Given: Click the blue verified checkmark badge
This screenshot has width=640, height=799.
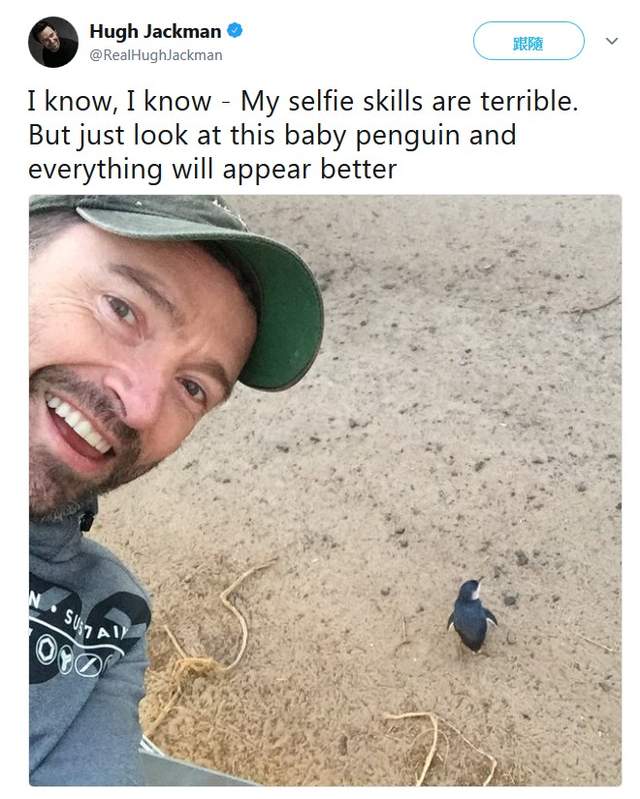Looking at the screenshot, I should 234,31.
